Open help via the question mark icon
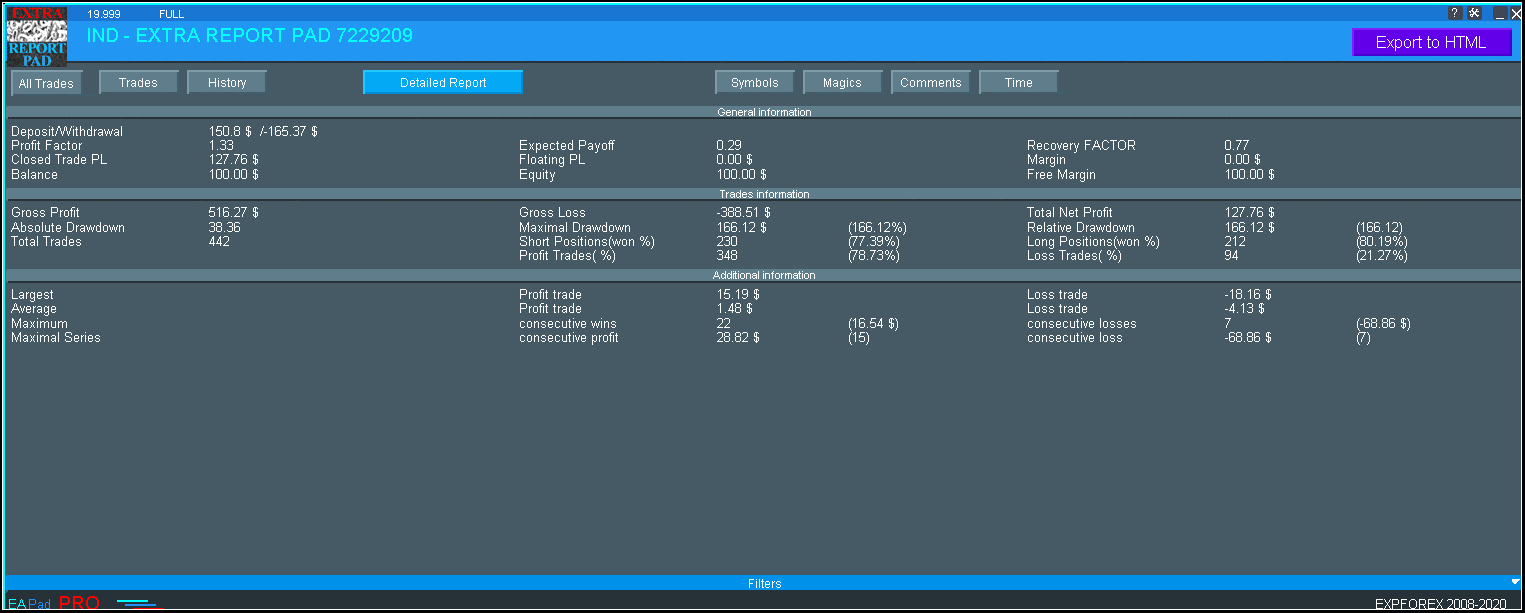Viewport: 1525px width, 613px height. (x=1455, y=13)
